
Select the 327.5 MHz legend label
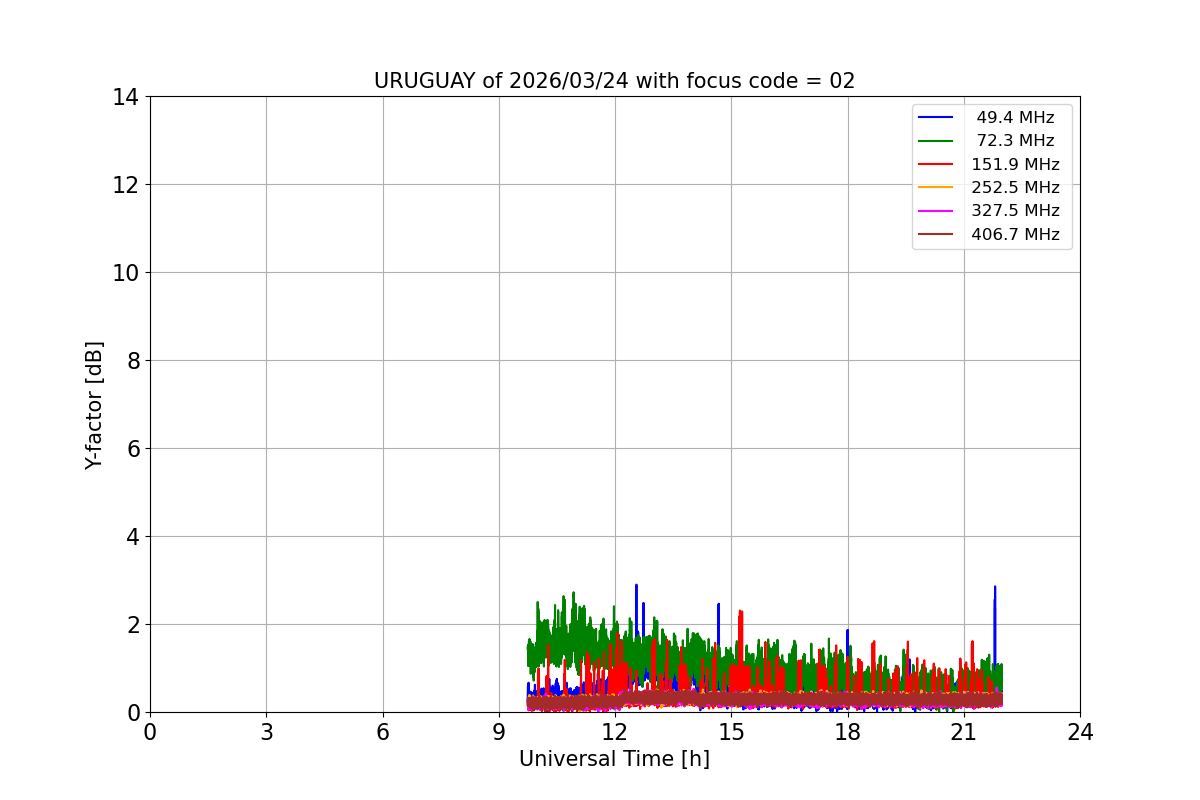(1015, 211)
